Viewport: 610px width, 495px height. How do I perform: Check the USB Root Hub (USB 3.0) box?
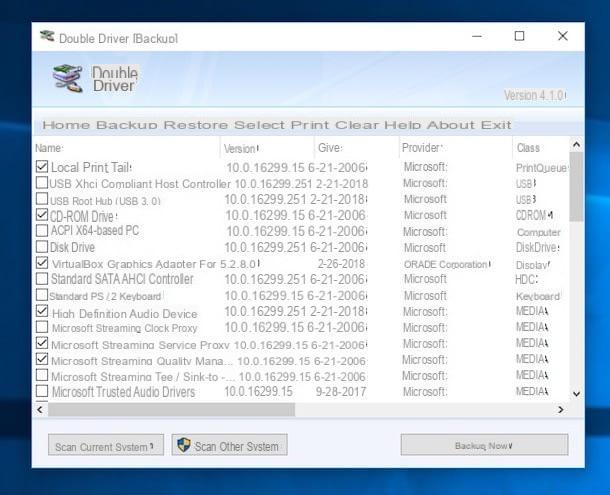(x=42, y=198)
